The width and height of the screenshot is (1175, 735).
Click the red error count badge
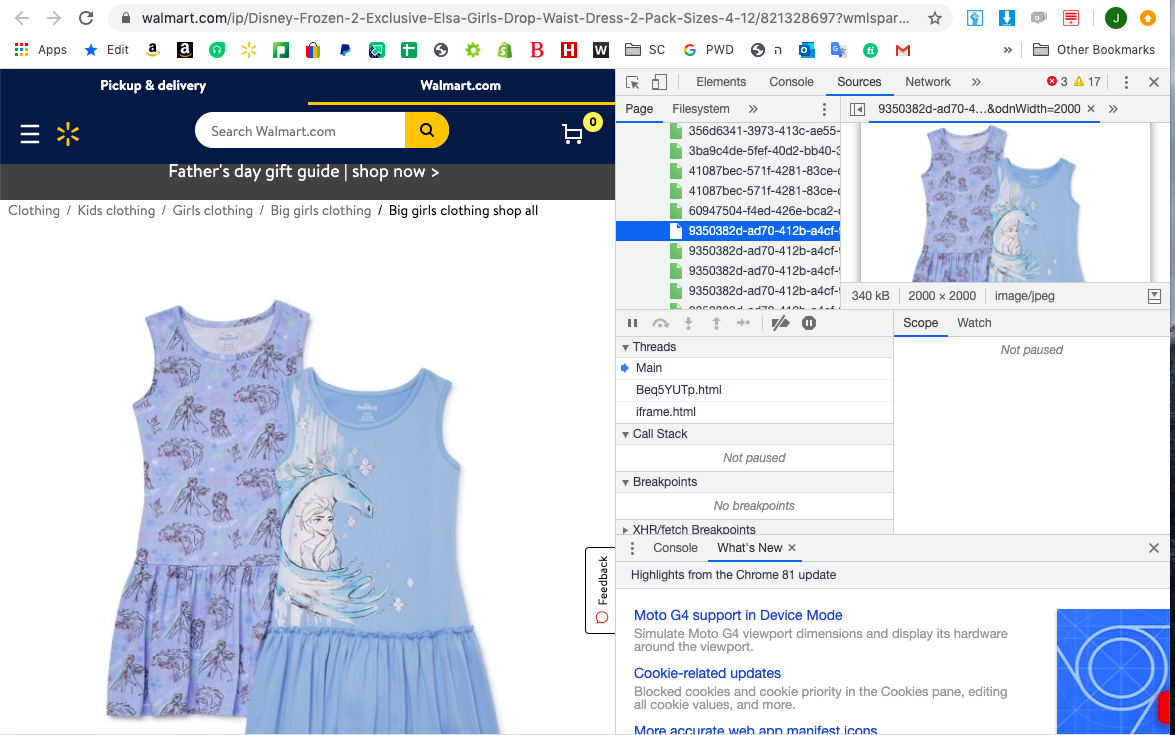click(1057, 82)
